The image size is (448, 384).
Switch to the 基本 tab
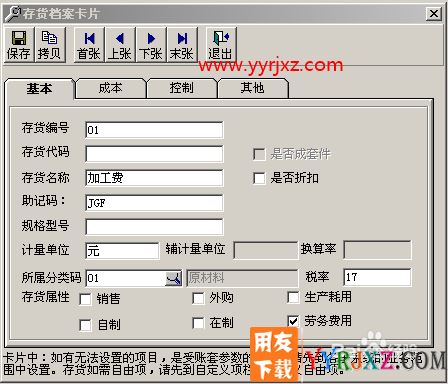tap(39, 89)
